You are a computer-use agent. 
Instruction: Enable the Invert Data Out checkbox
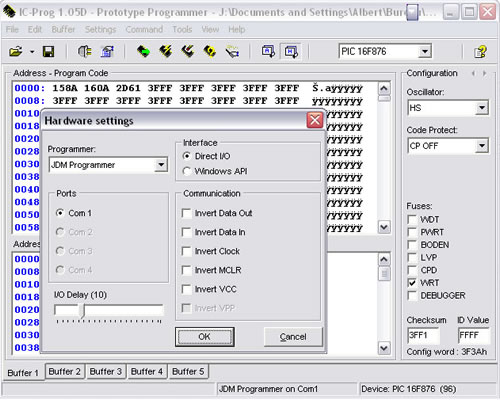[186, 213]
